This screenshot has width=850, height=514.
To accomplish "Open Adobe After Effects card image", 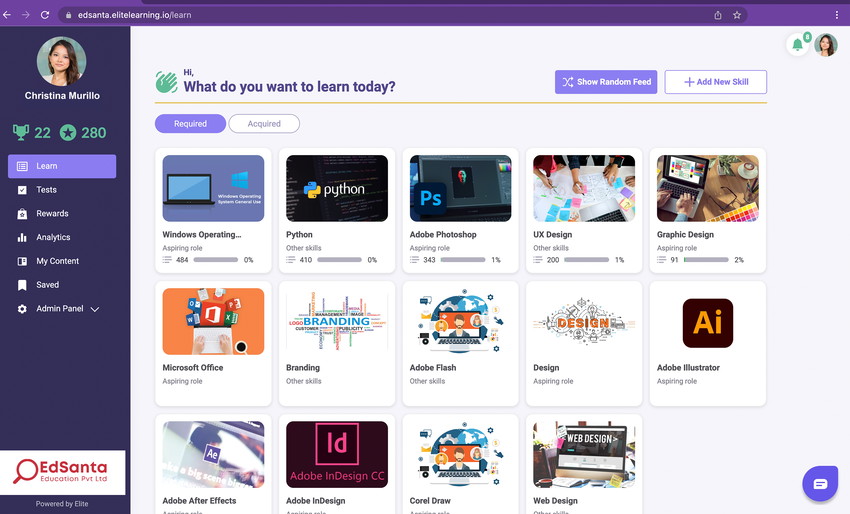I will pos(213,454).
